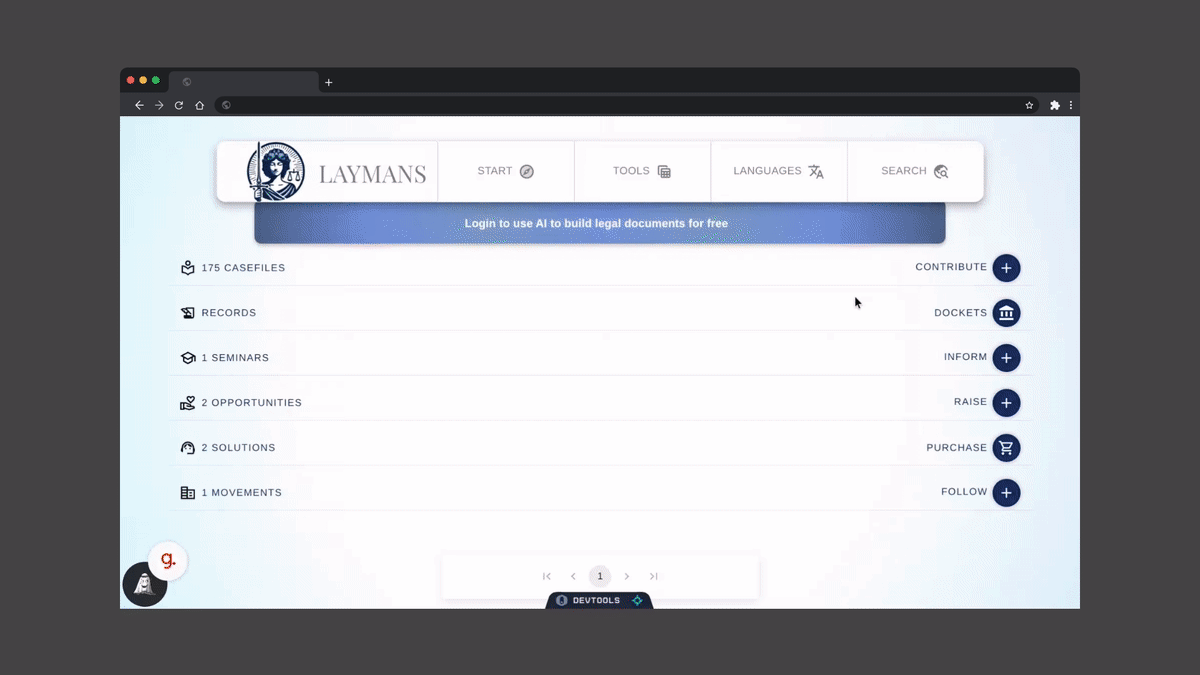Open the 1 Seminars section
1200x675 pixels.
tap(235, 358)
